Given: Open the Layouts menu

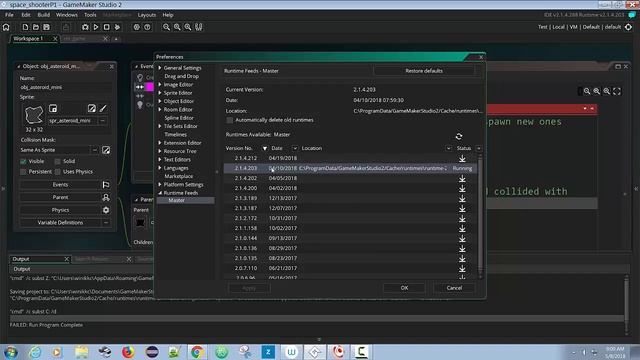Looking at the screenshot, I should 147,15.
